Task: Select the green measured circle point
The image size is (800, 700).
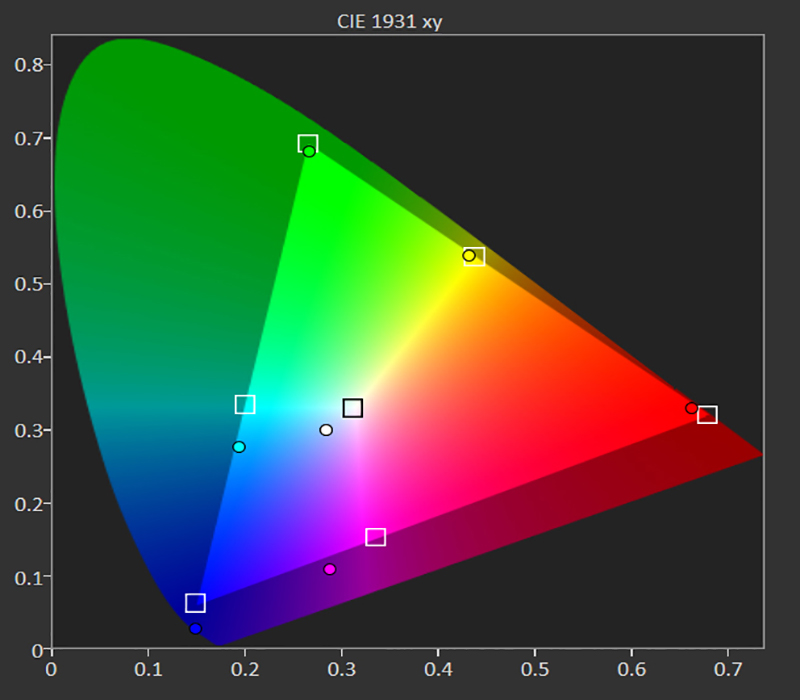Action: point(309,152)
